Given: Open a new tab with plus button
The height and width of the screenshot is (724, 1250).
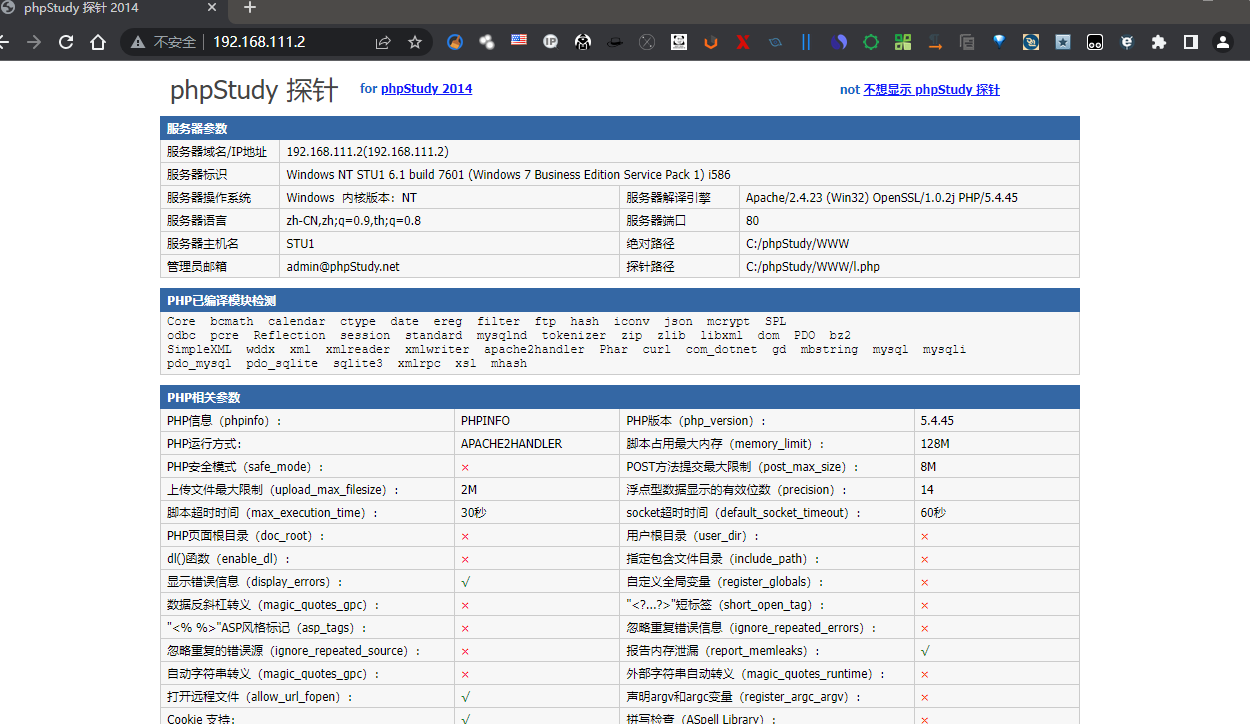Looking at the screenshot, I should tap(250, 8).
